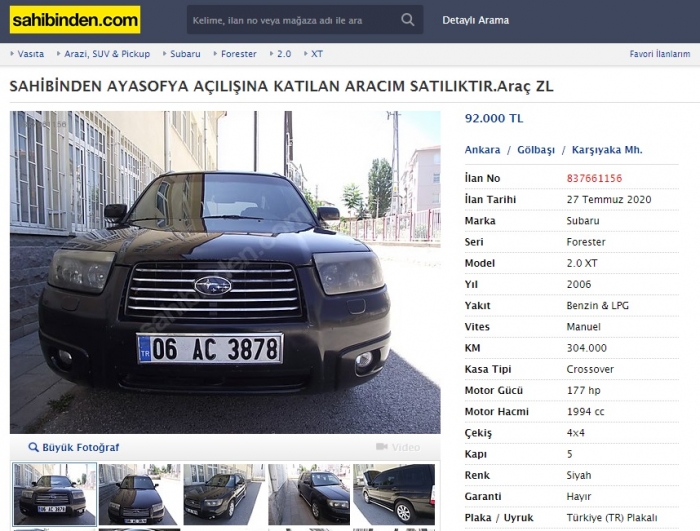700x531 pixels.
Task: Open Favori İlanlarım
Action: coord(660,54)
